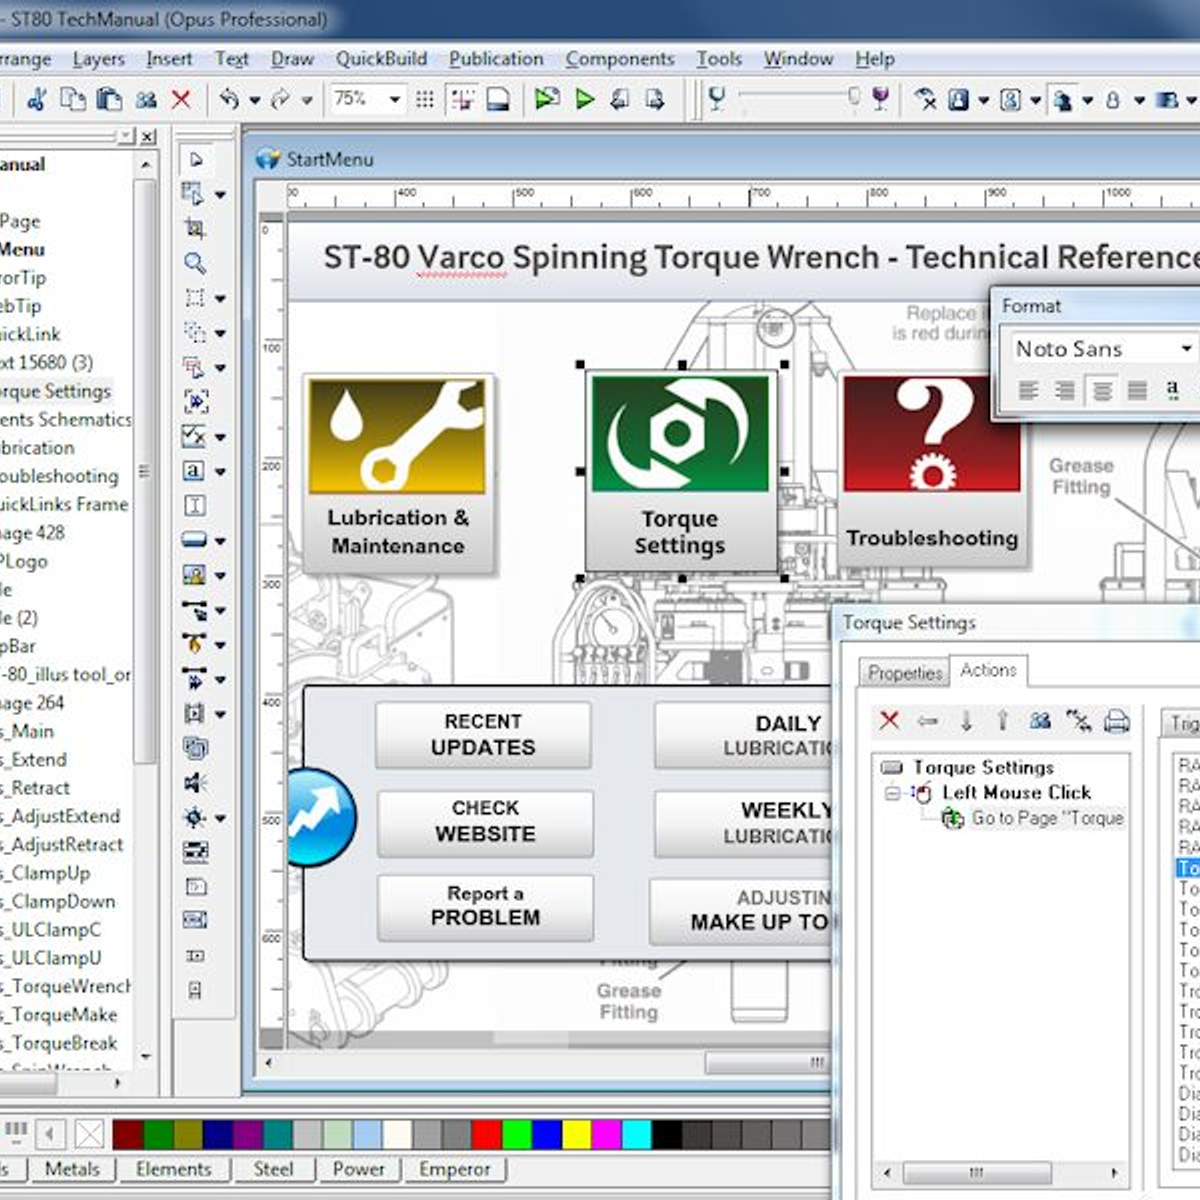This screenshot has height=1200, width=1200.
Task: Select the pointer arrow tool
Action: (x=196, y=159)
